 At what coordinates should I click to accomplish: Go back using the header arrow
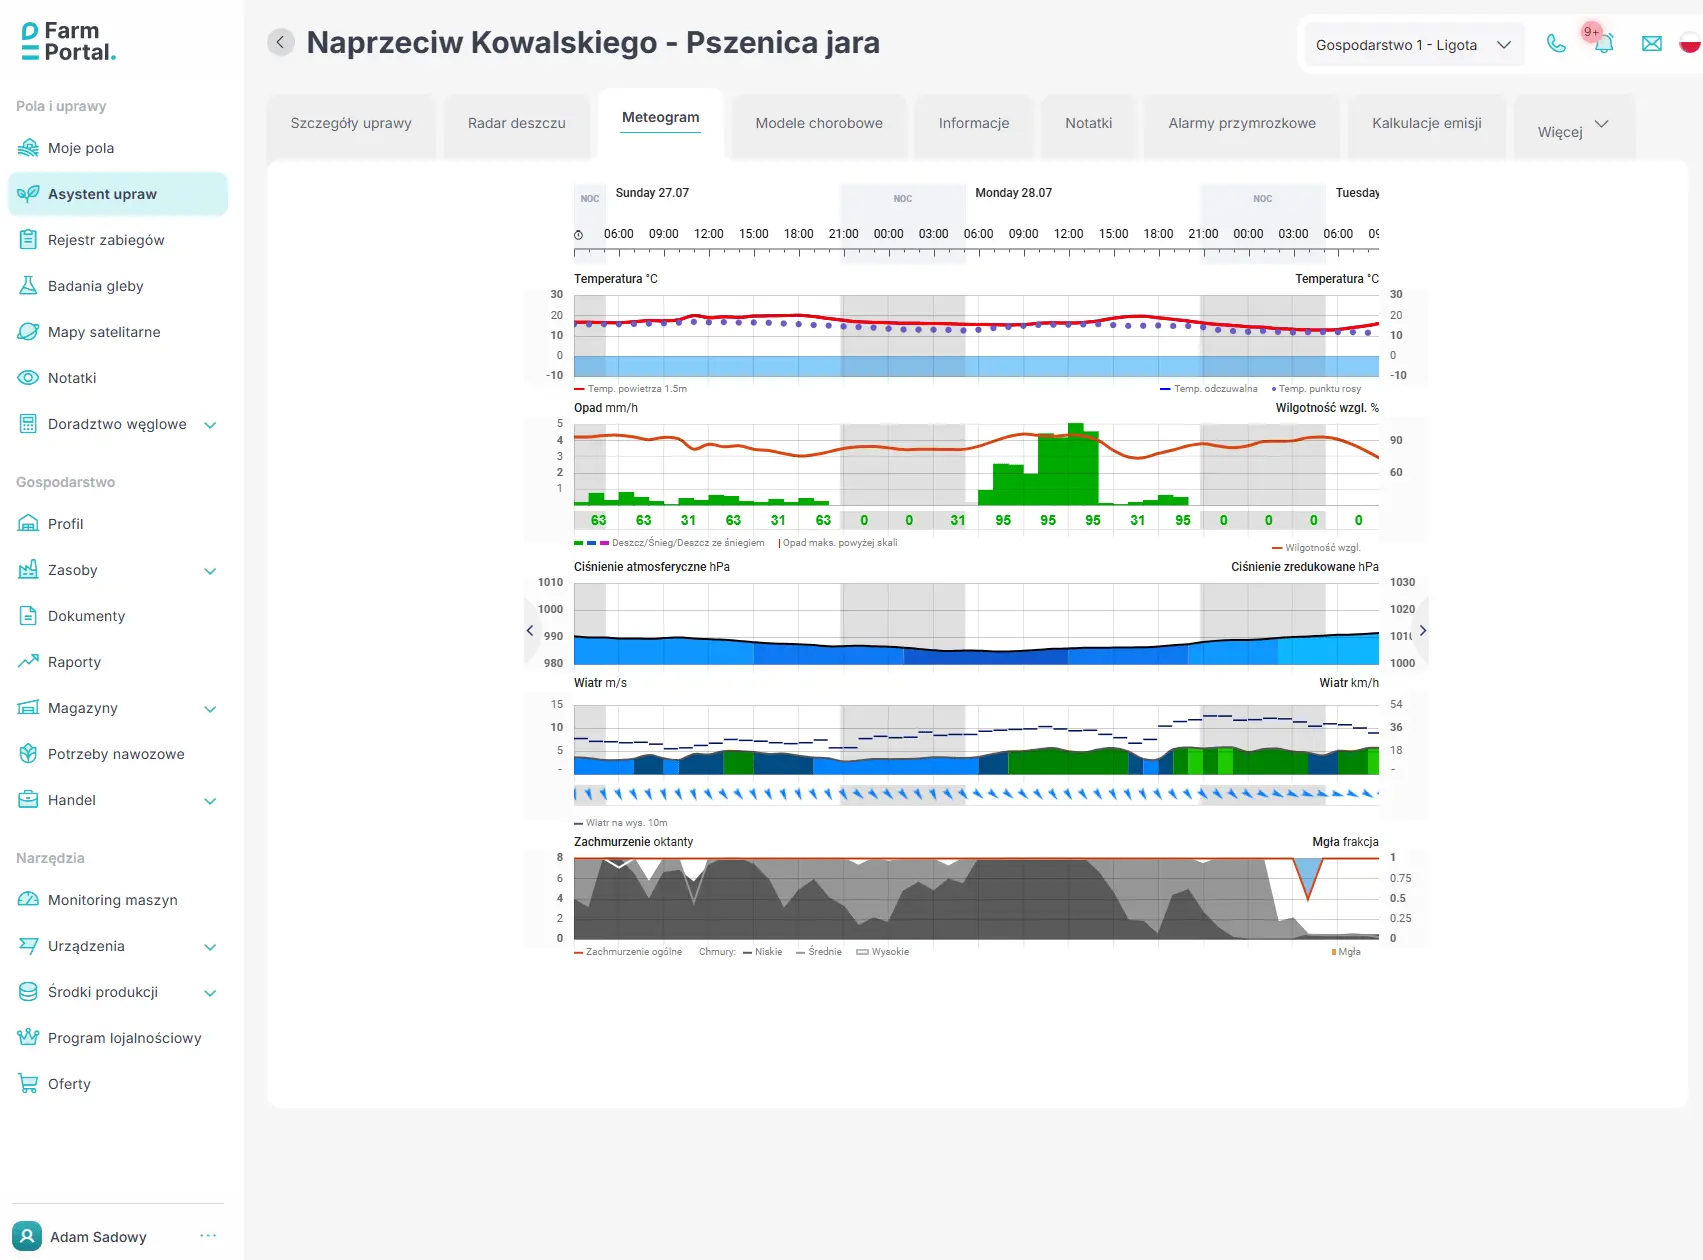click(x=281, y=42)
